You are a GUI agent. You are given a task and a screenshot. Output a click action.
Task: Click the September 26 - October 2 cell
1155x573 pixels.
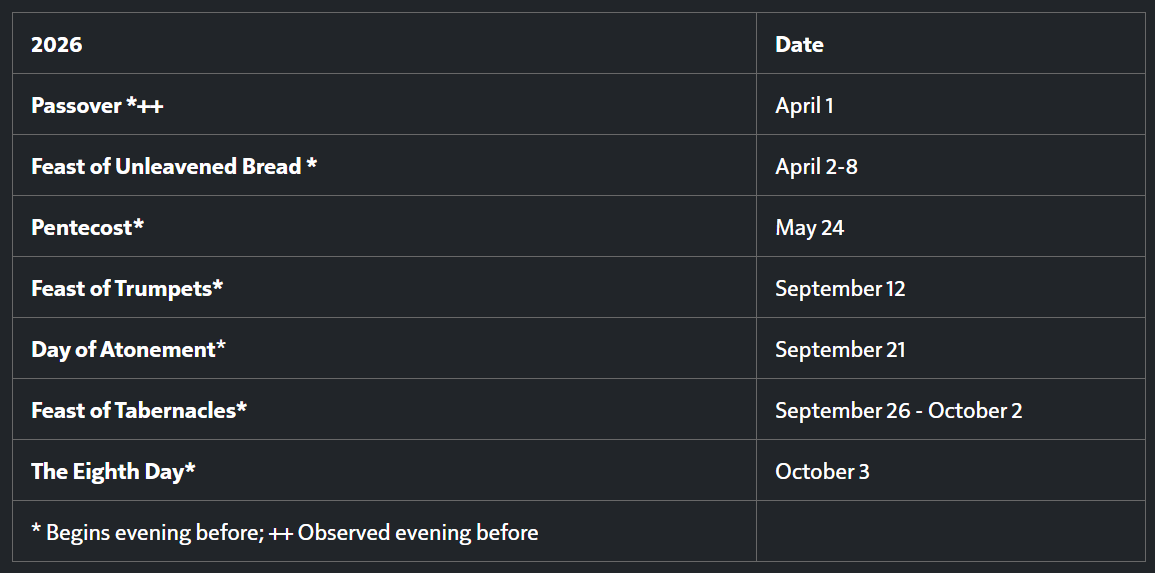pyautogui.click(x=898, y=410)
